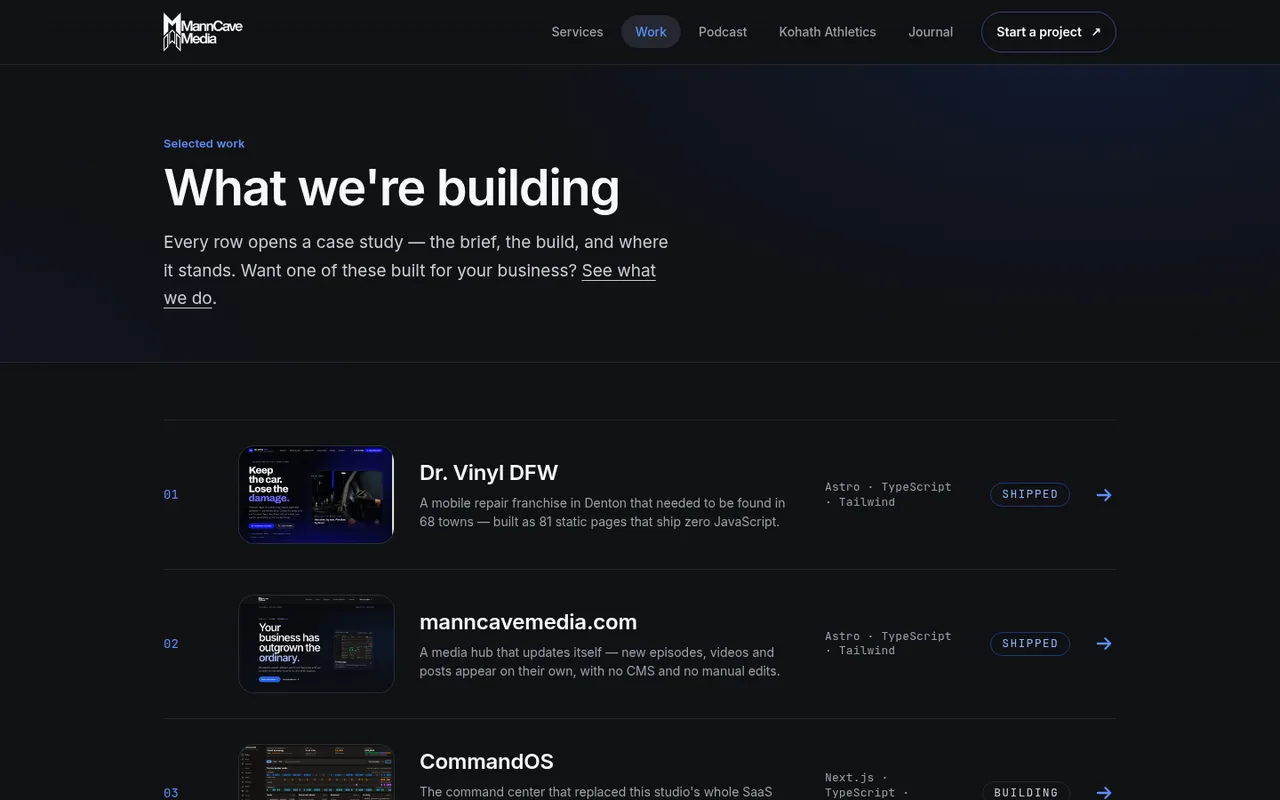Click 'Selected work' label text
This screenshot has height=800, width=1280.
click(x=204, y=144)
